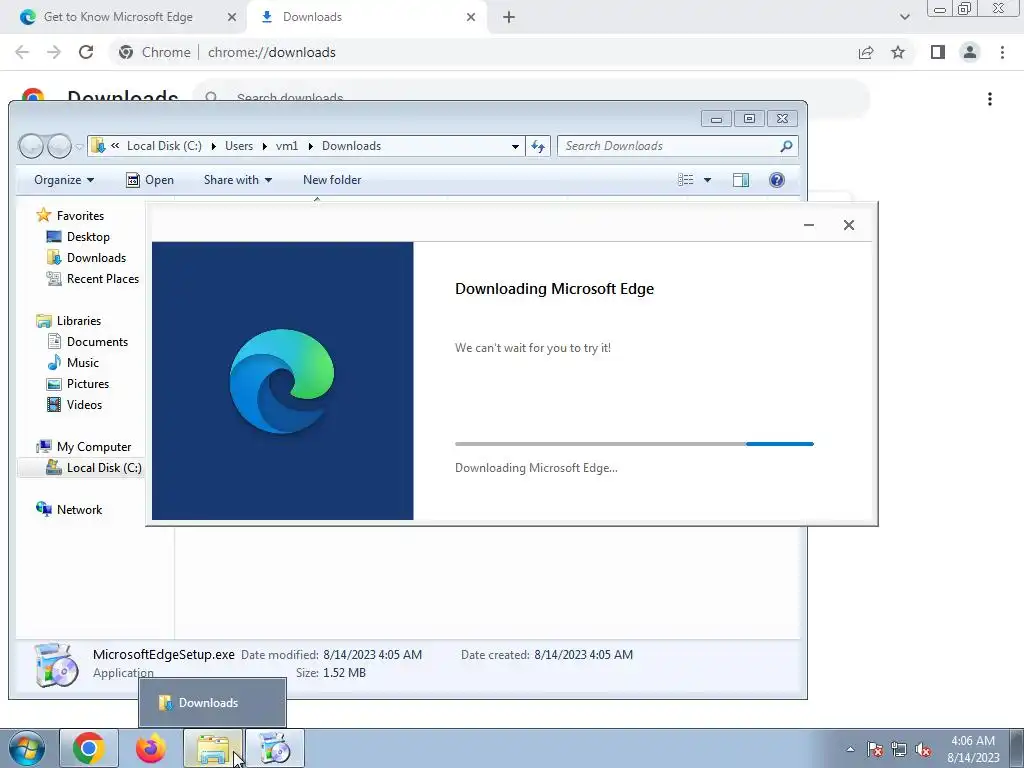Click Chrome icon in the taskbar
The height and width of the screenshot is (768, 1024).
[x=89, y=748]
